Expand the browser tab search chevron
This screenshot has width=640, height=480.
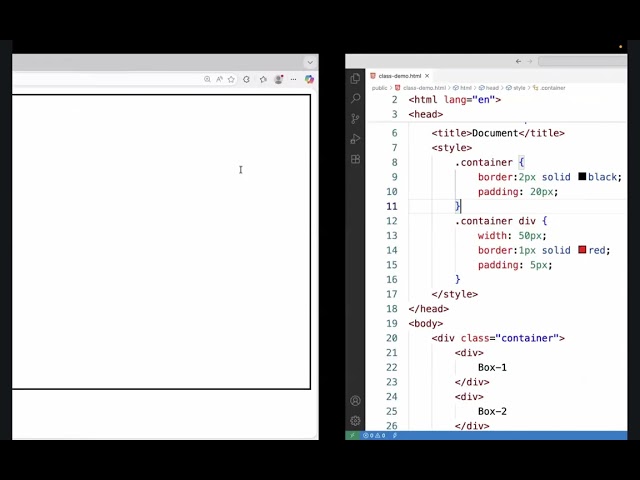[309, 62]
